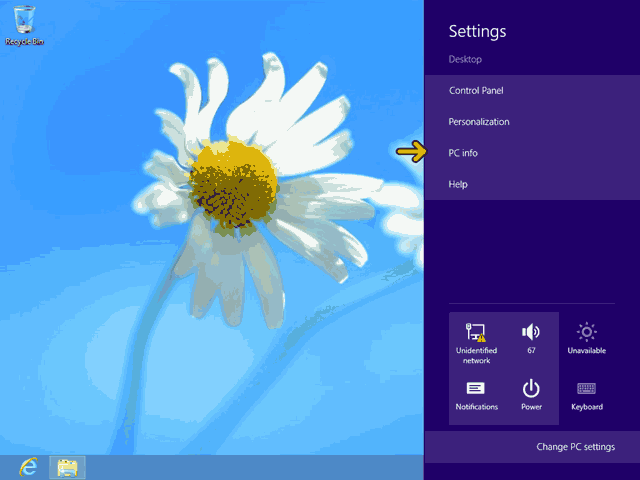Open File Explorer on the taskbar
The width and height of the screenshot is (640, 480).
point(67,467)
